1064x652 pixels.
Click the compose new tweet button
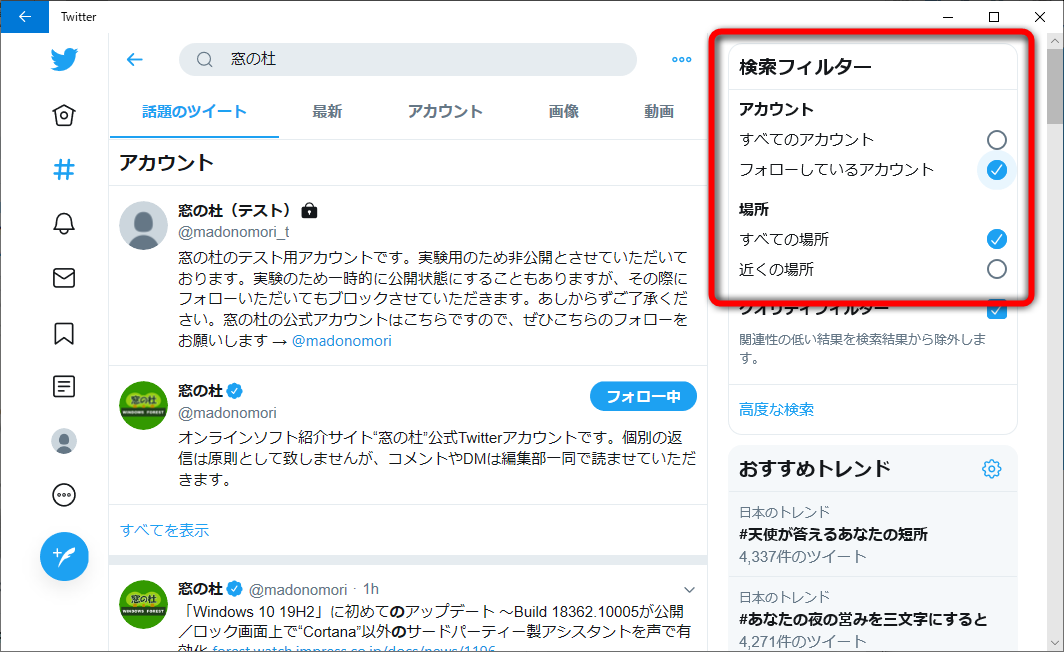click(x=63, y=556)
